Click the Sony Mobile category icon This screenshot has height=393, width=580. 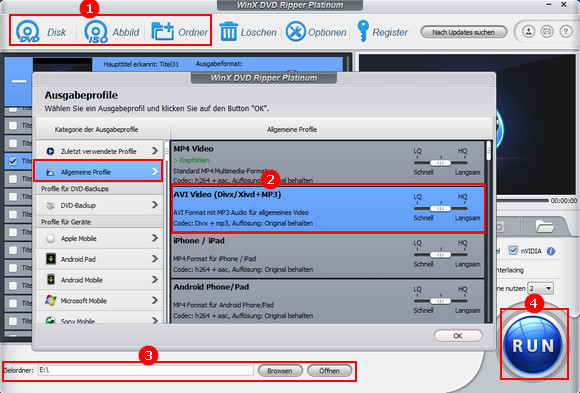pyautogui.click(x=51, y=320)
